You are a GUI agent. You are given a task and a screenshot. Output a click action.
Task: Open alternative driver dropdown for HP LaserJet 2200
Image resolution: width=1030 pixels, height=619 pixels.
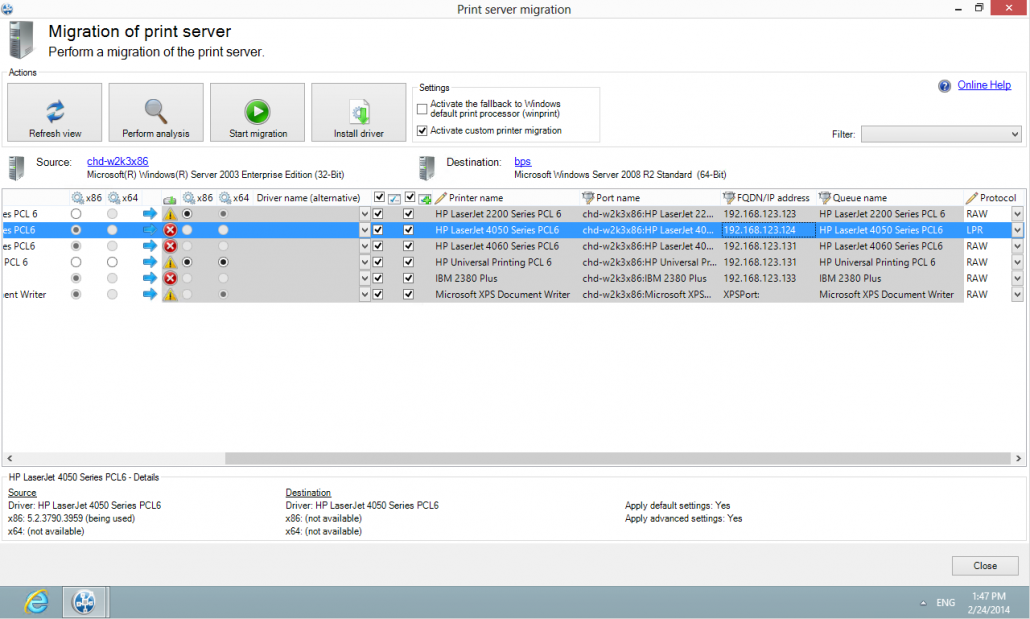pyautogui.click(x=364, y=214)
